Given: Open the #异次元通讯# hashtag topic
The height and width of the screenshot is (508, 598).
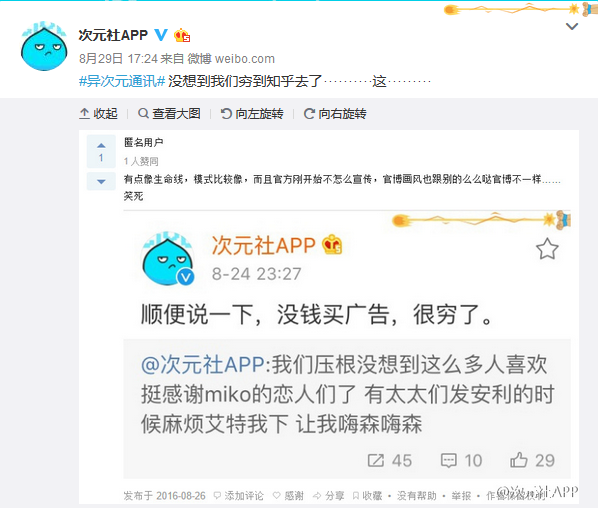Looking at the screenshot, I should [x=122, y=81].
